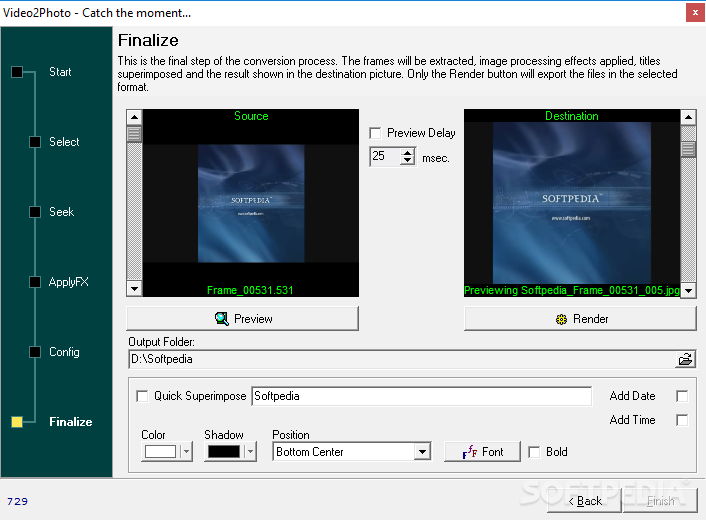Image resolution: width=706 pixels, height=520 pixels.
Task: Click the Destination scrollbar down arrow
Action: pyautogui.click(x=688, y=290)
